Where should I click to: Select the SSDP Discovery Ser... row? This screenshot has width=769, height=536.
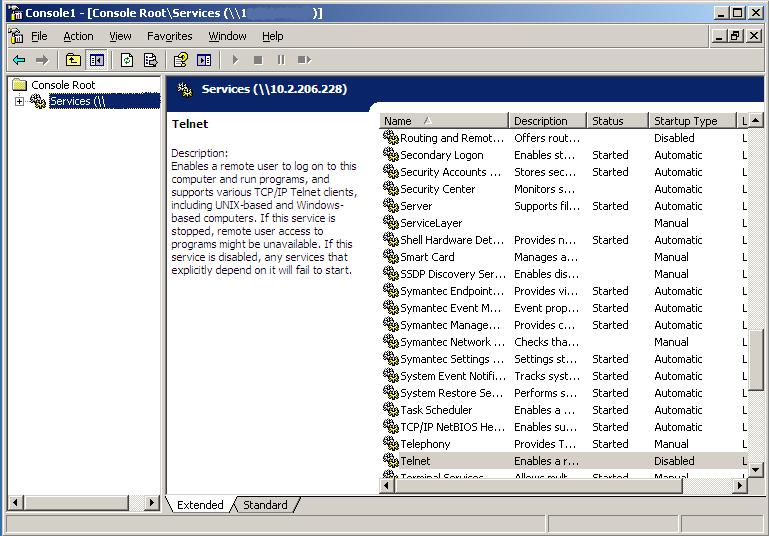563,274
